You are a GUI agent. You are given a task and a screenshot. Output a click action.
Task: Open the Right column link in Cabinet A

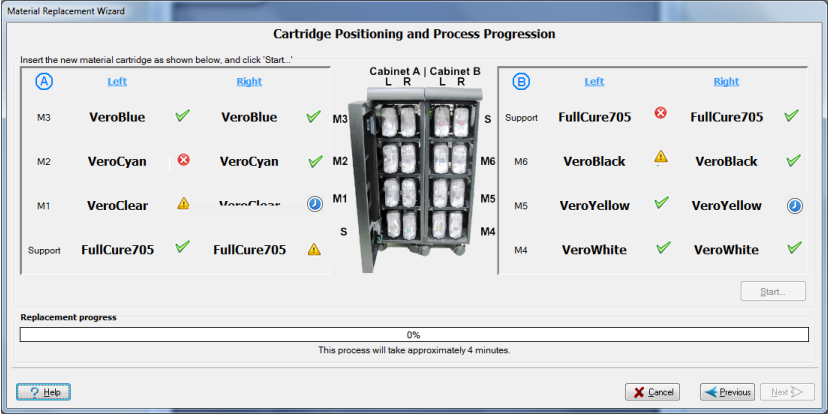coord(249,82)
